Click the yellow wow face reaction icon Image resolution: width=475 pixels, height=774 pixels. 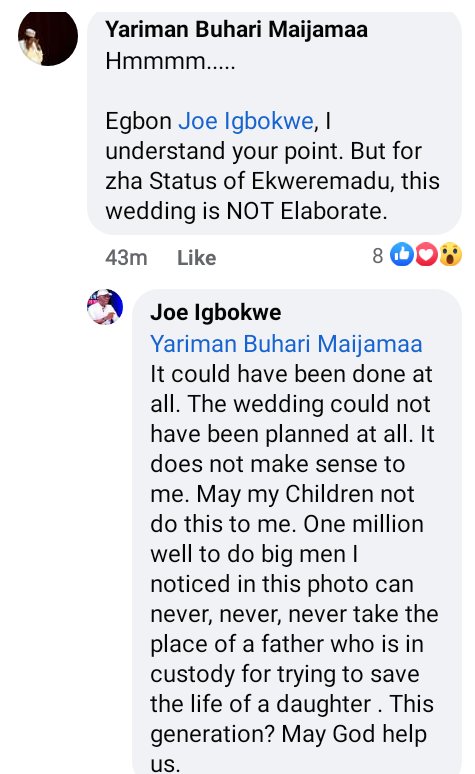450,255
